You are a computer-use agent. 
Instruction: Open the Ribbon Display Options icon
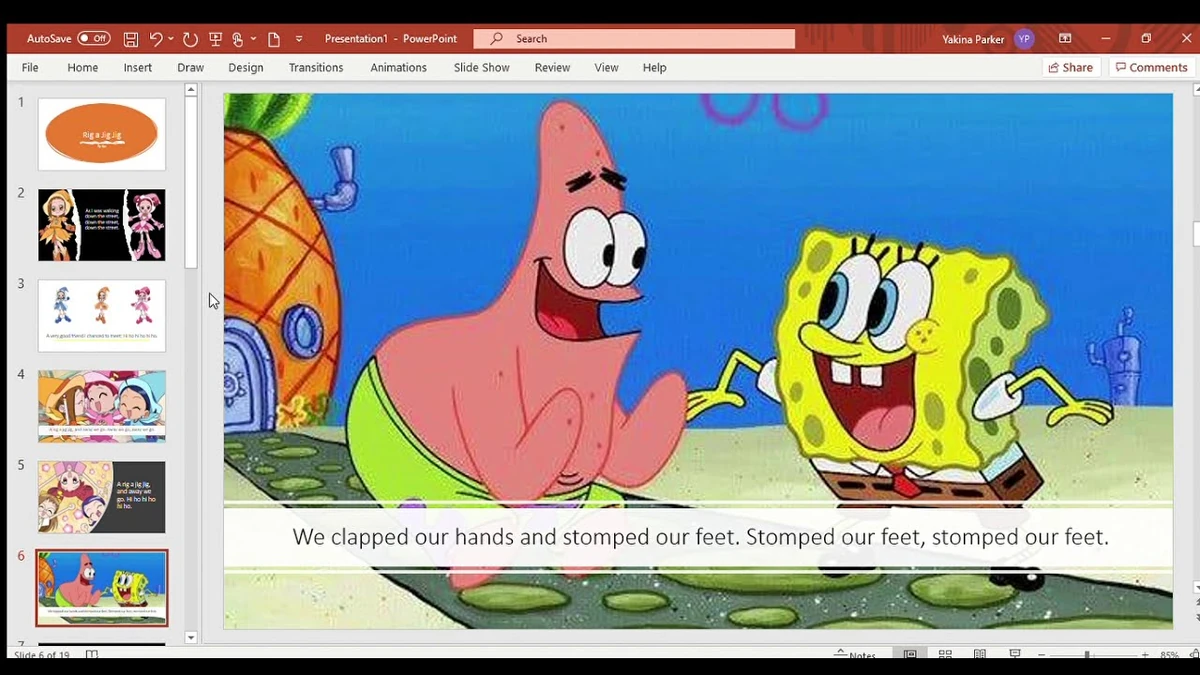[x=1065, y=39]
